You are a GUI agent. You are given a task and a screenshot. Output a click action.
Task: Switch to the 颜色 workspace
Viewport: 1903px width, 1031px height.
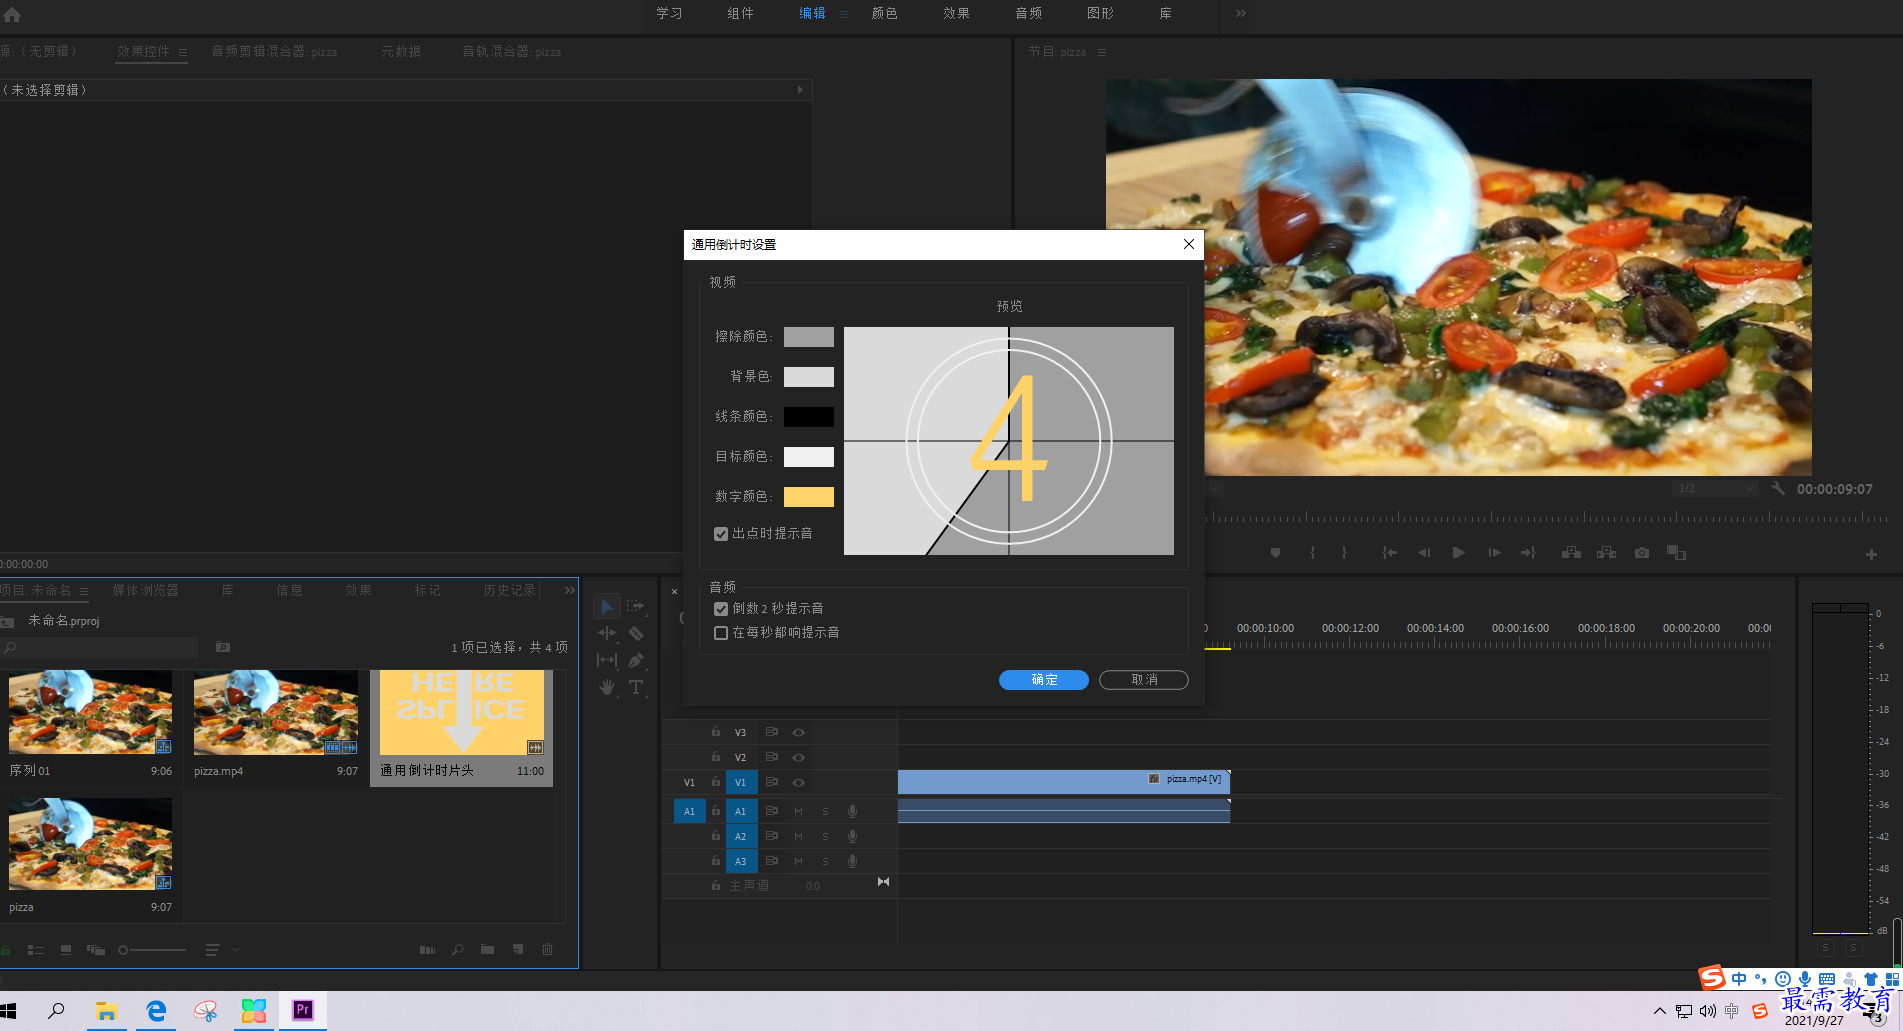tap(884, 13)
